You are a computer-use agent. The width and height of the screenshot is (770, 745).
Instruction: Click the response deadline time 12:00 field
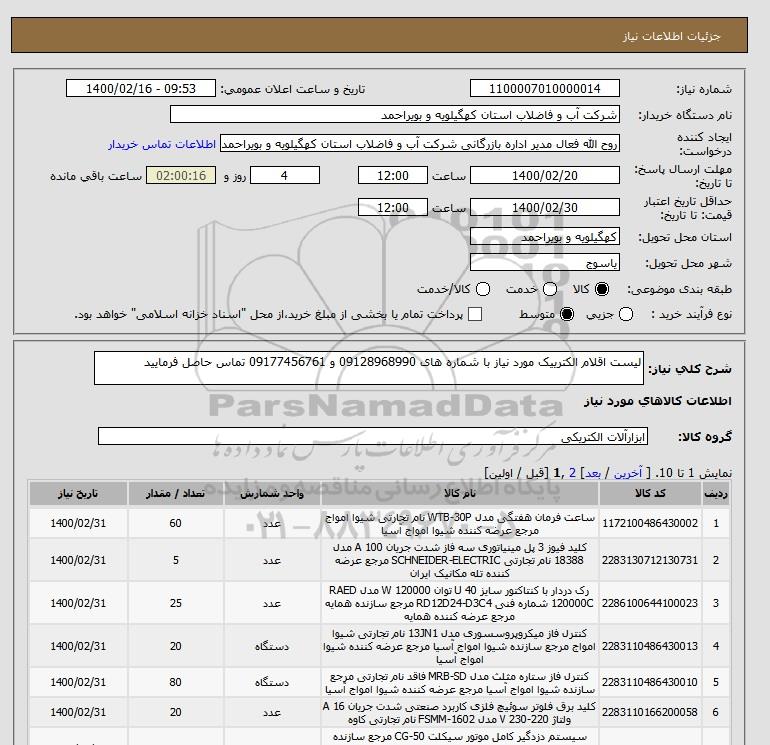[392, 175]
